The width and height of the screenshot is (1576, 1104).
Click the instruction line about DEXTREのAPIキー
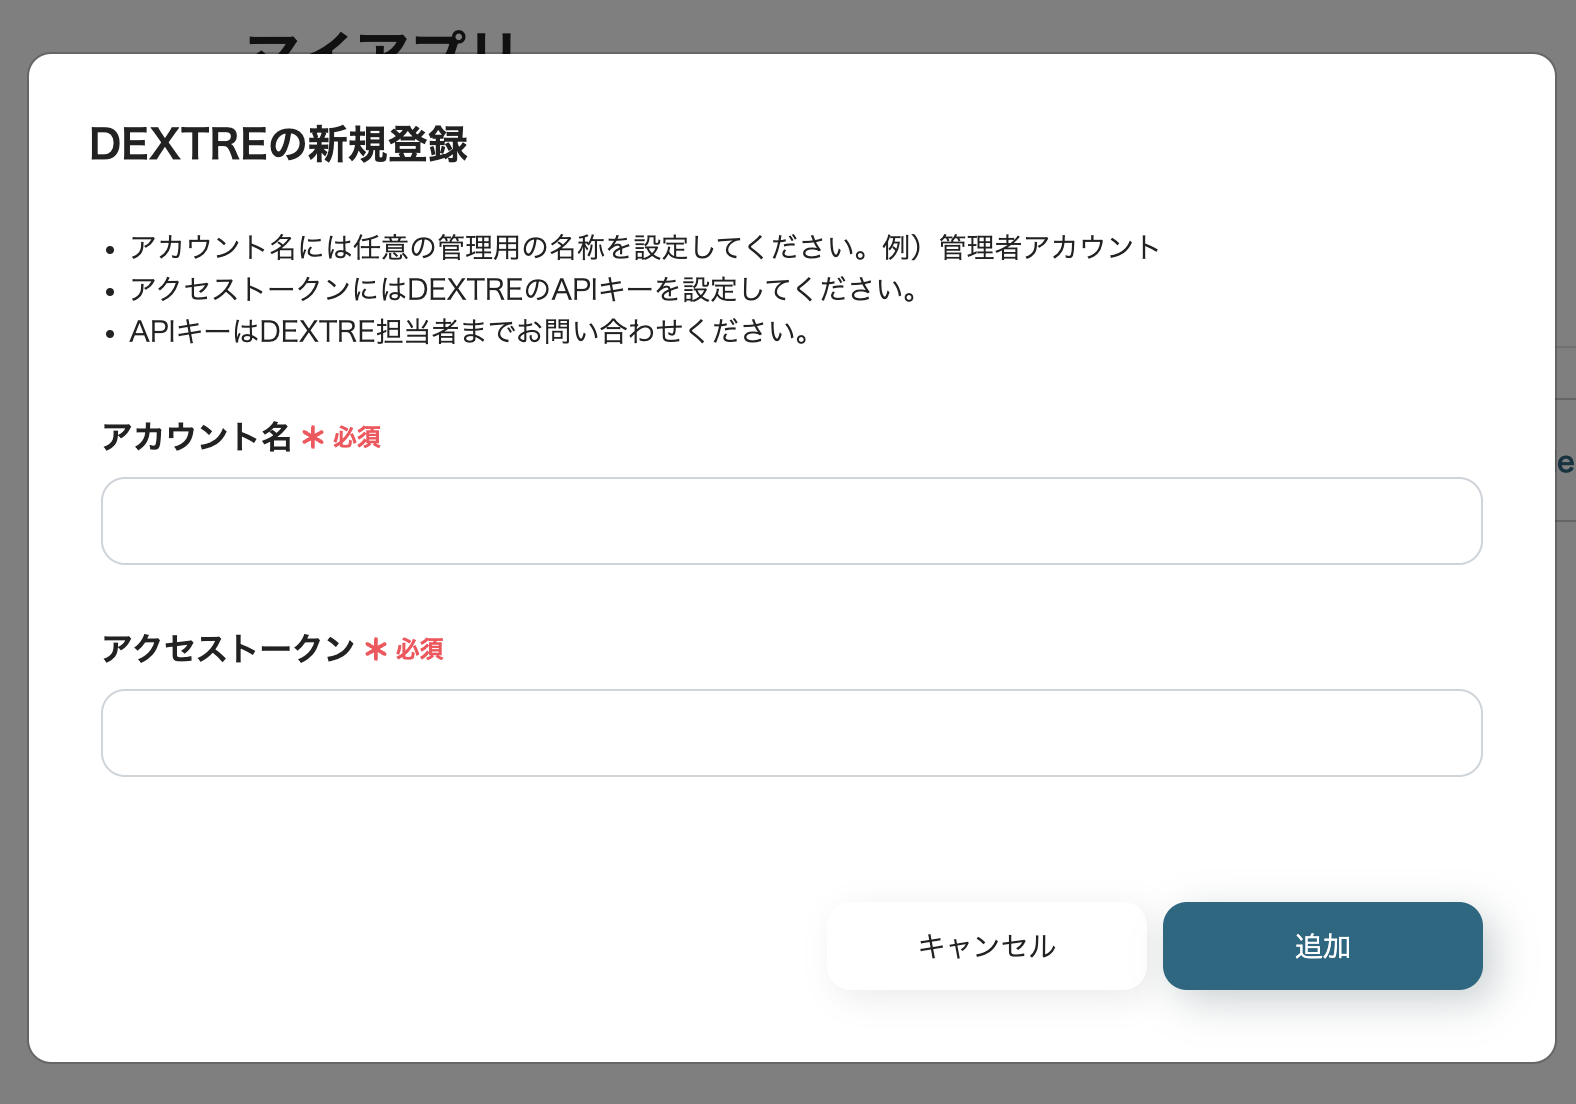point(524,289)
